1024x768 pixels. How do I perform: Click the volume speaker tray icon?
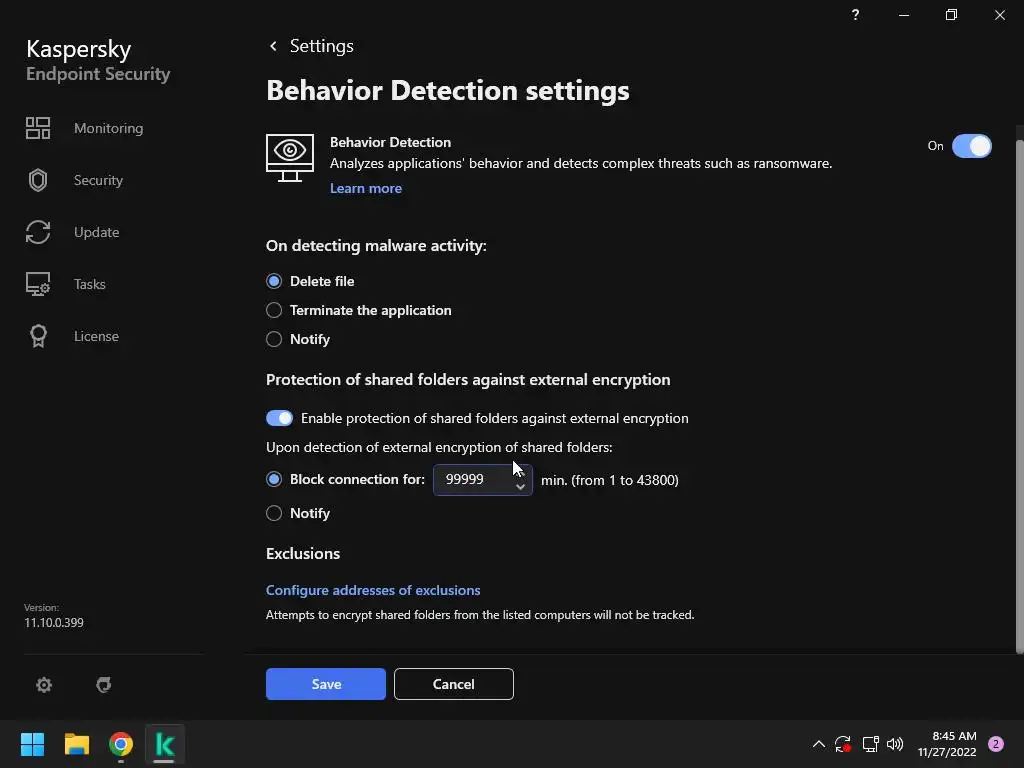(895, 744)
